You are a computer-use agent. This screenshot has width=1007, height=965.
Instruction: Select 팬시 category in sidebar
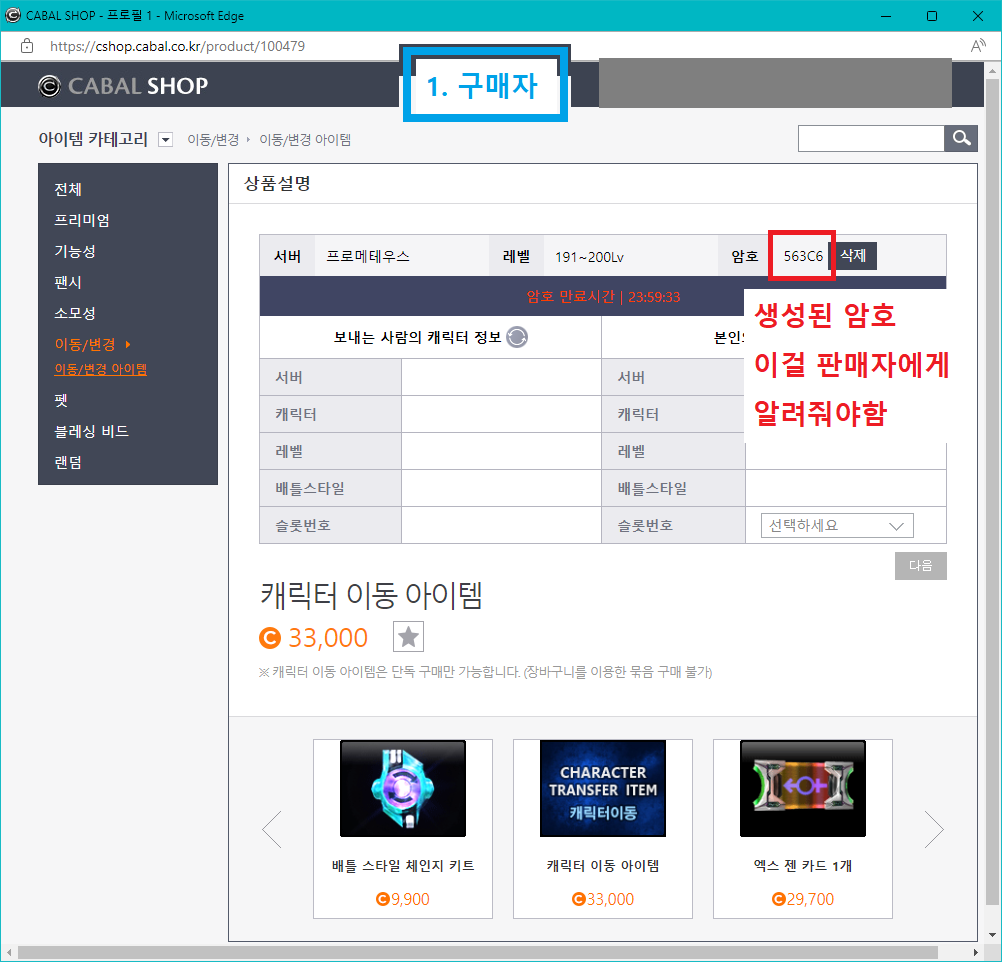click(x=68, y=283)
